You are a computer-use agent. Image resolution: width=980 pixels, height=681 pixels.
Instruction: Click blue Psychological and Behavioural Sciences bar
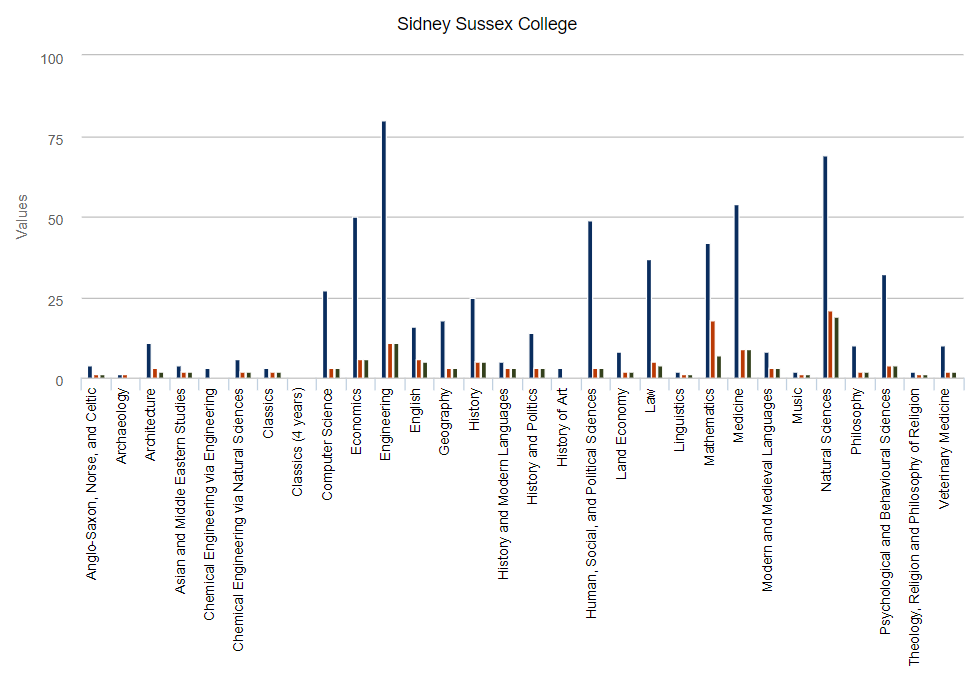pos(884,326)
